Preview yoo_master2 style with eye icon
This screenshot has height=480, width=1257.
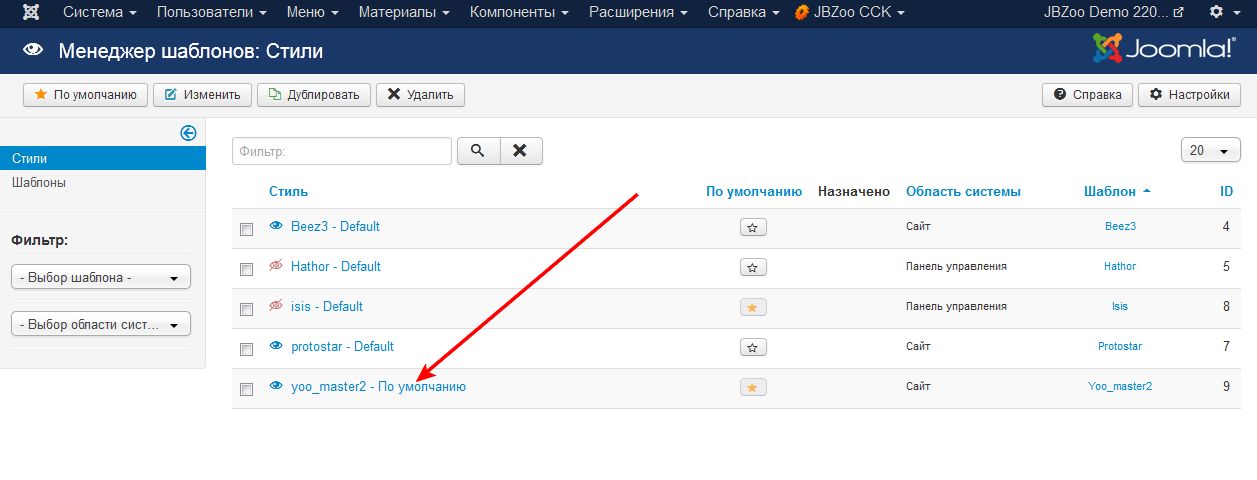click(x=277, y=386)
